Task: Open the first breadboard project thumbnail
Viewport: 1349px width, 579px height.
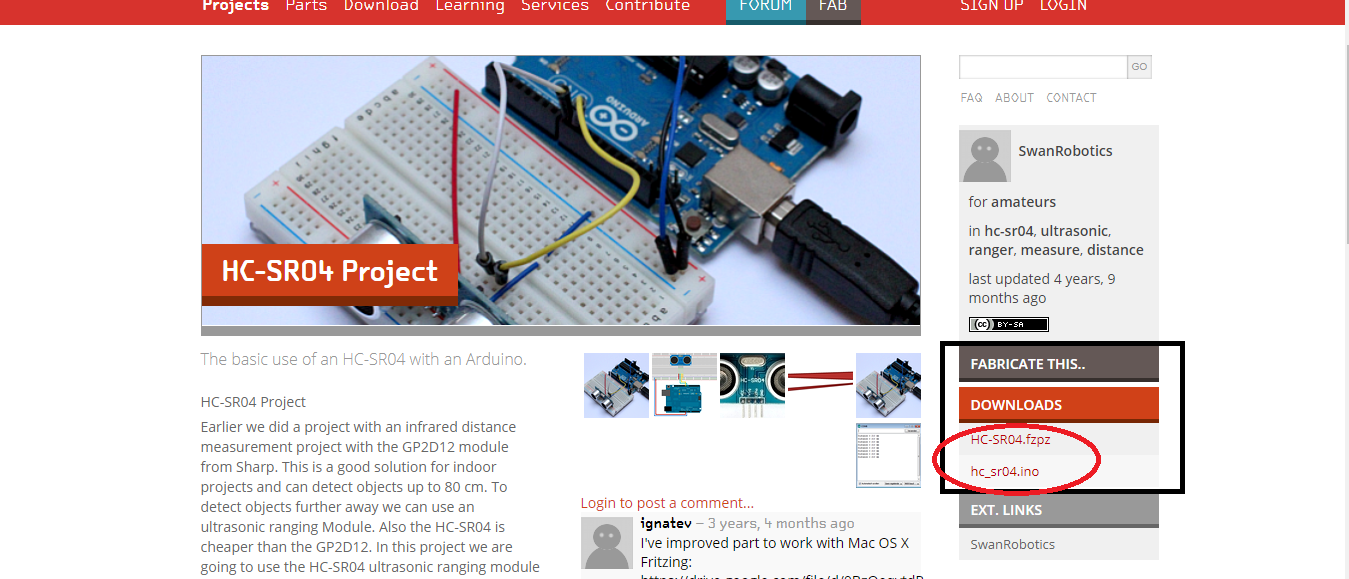Action: click(x=616, y=384)
